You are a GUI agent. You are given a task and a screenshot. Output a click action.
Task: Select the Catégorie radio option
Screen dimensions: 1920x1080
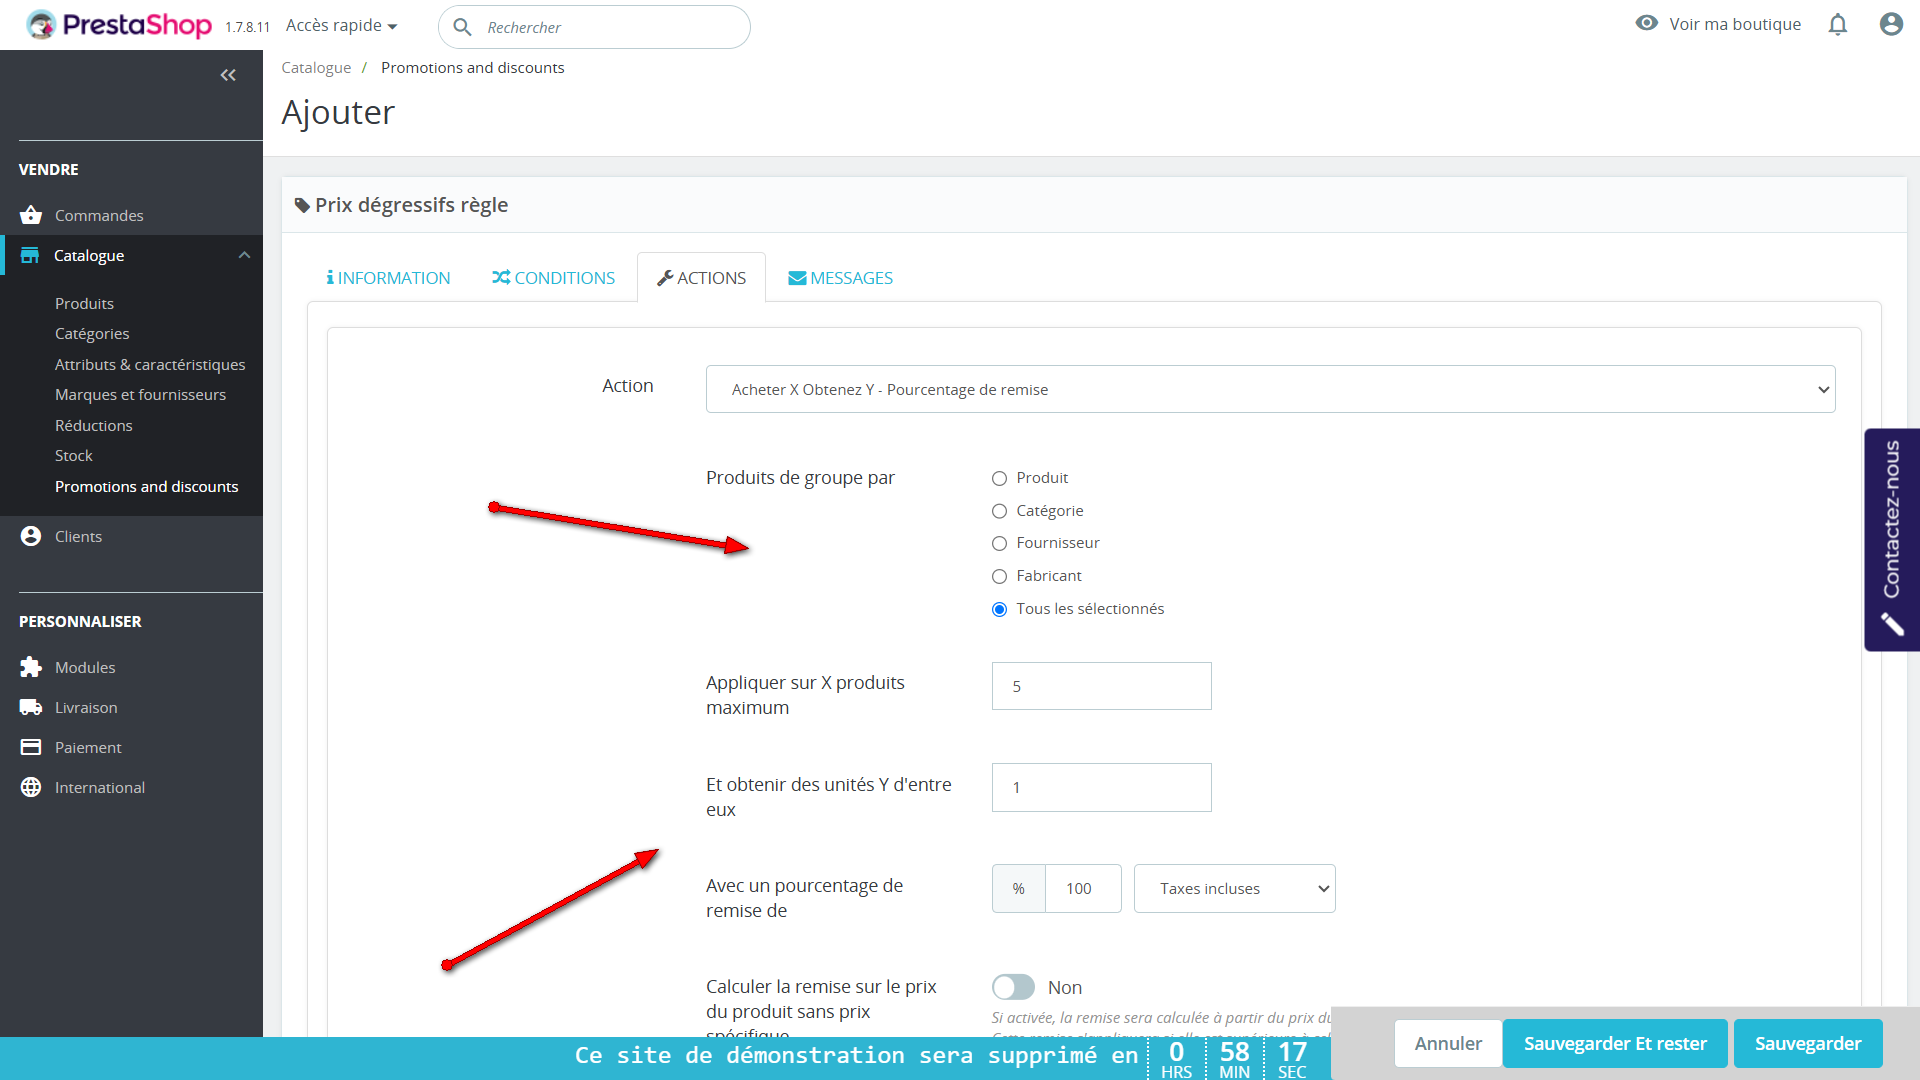tap(999, 511)
